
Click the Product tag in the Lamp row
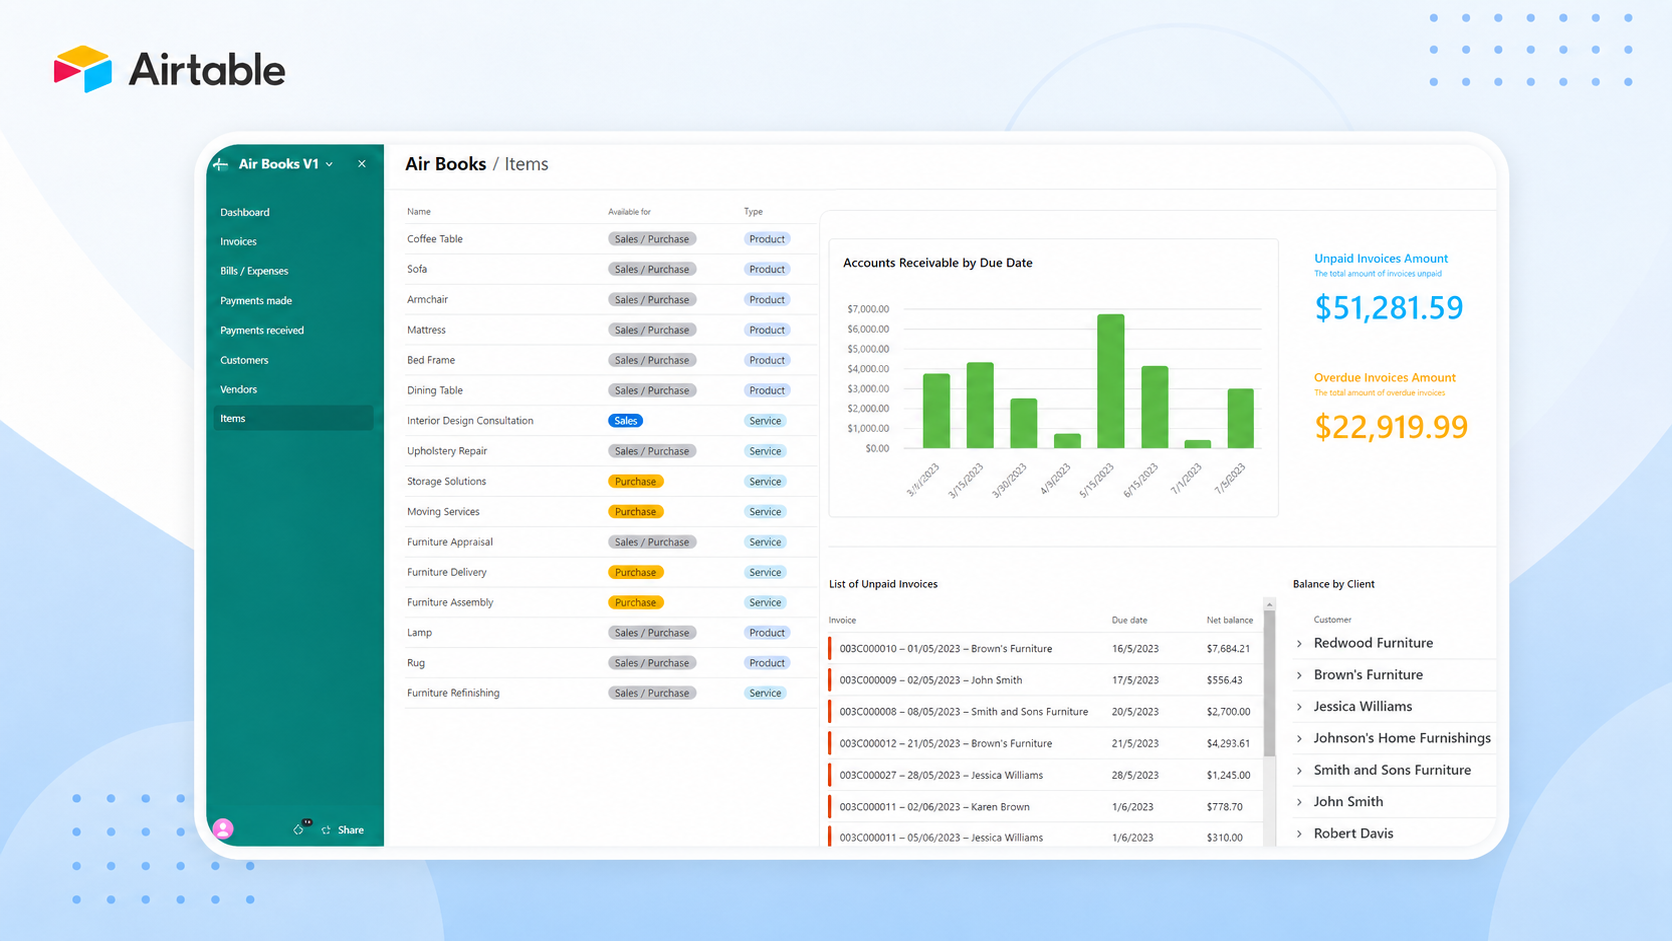767,633
